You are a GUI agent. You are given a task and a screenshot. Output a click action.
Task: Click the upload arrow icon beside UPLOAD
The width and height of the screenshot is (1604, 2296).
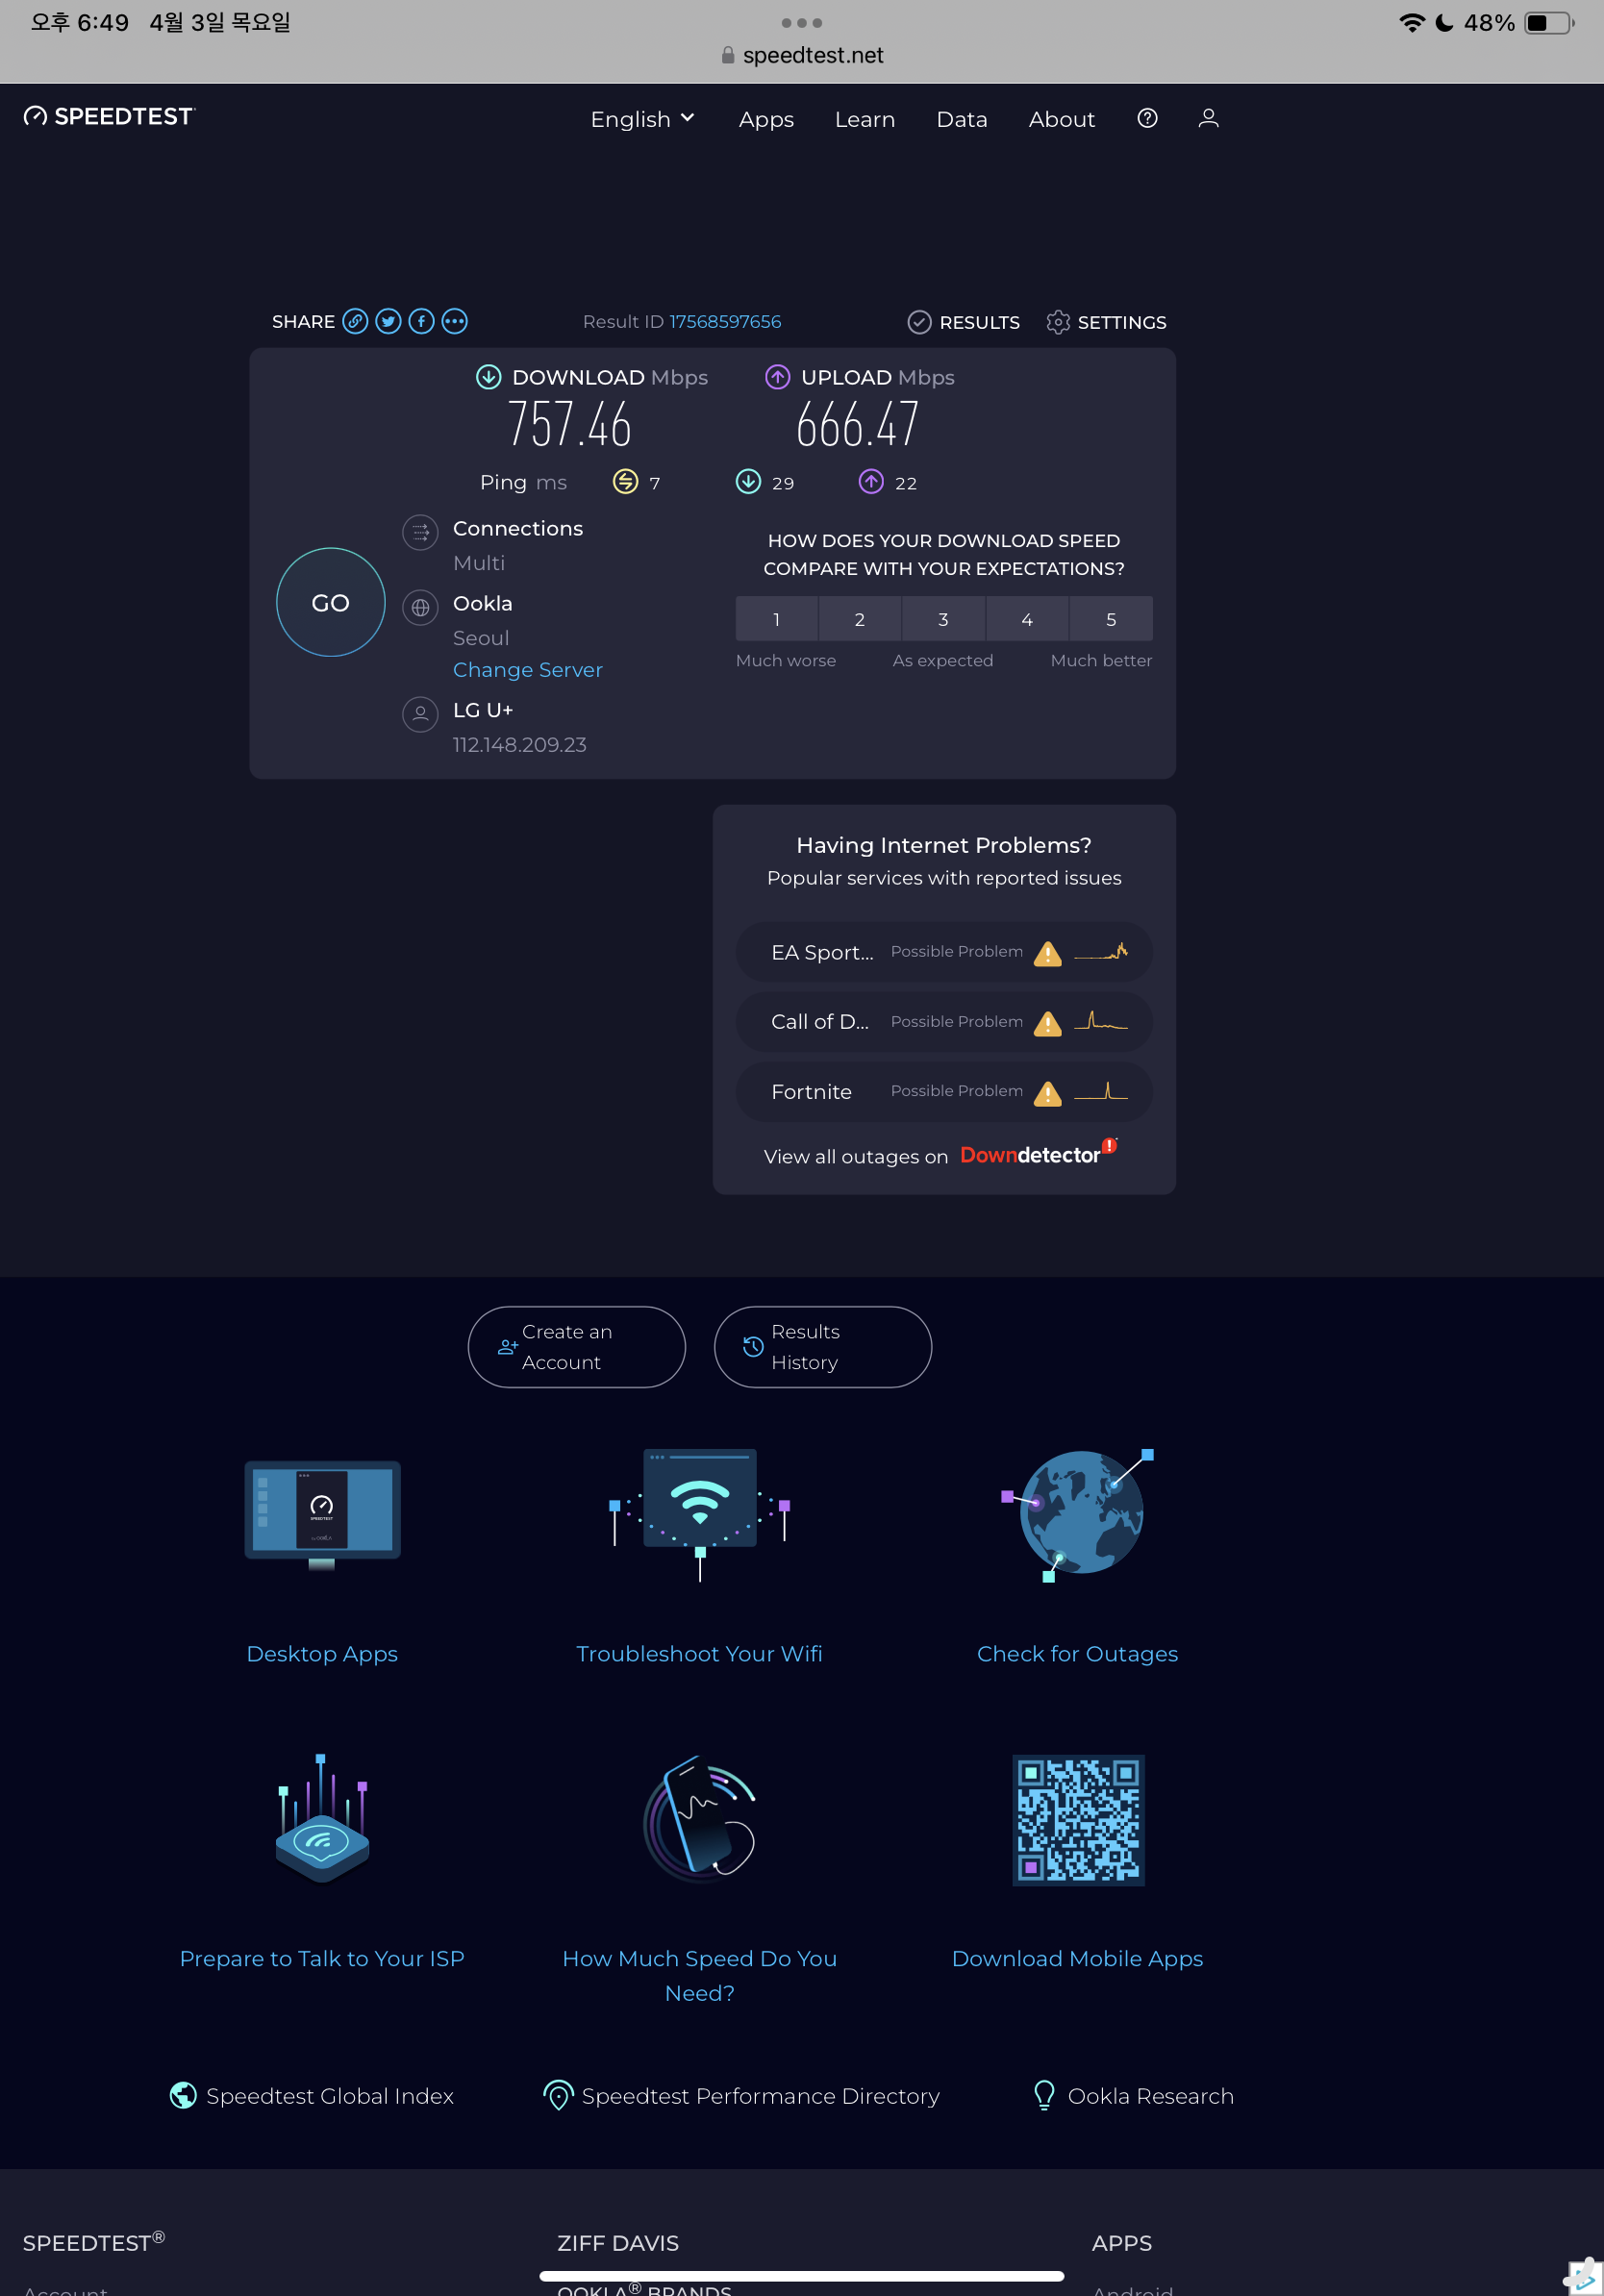click(x=777, y=377)
